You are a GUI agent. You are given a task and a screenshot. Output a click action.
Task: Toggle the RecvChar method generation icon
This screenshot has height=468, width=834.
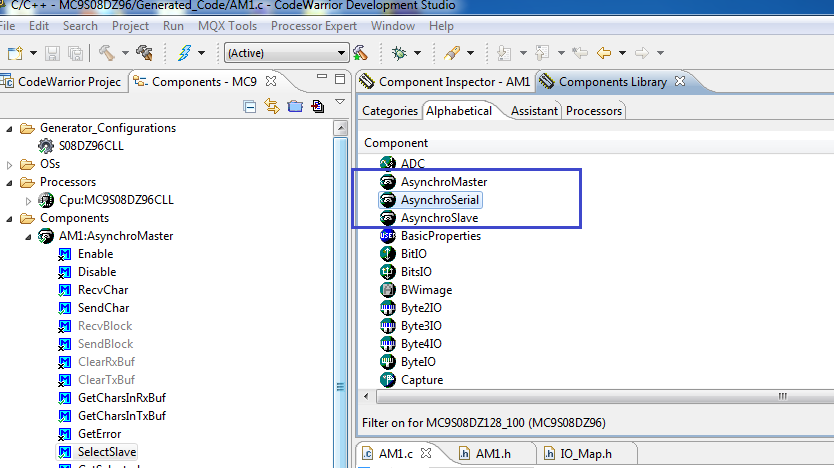coord(64,290)
